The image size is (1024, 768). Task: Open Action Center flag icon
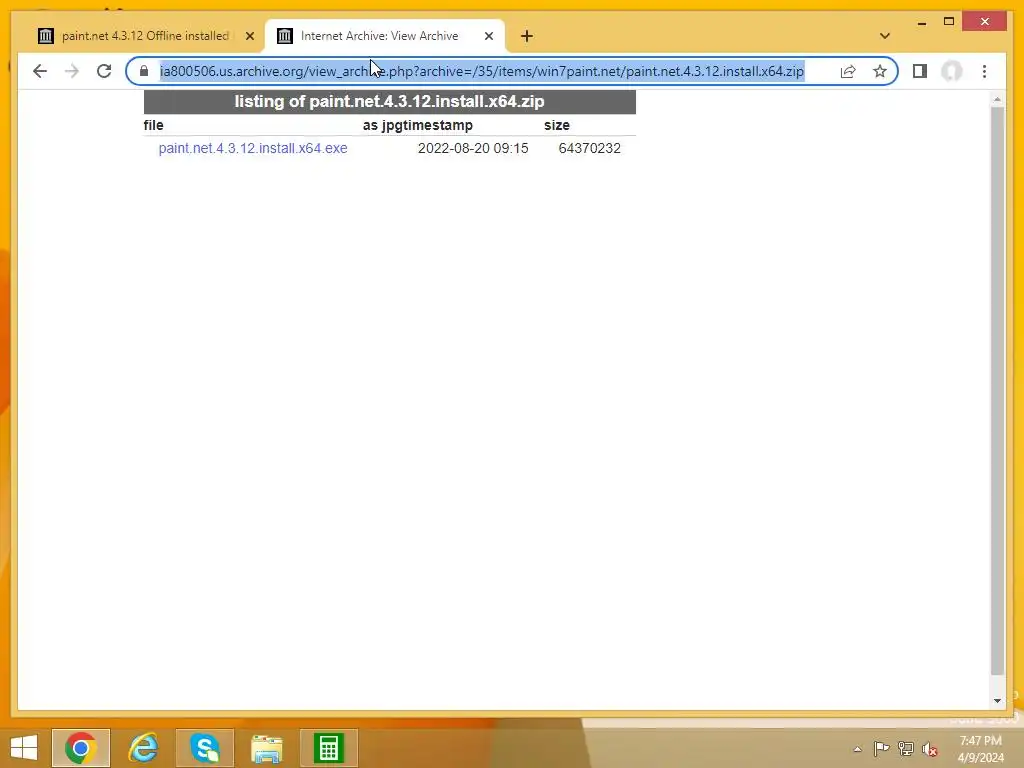click(x=881, y=748)
